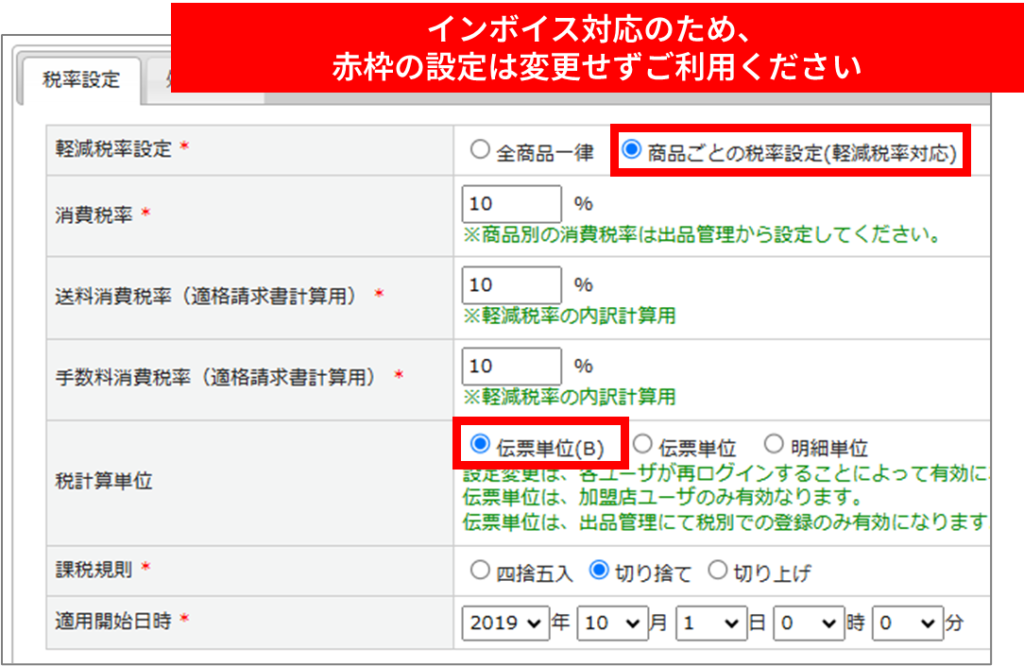Screen dimensions: 1024x666
Task: Open the day dropdown for 適用開始日時
Action: coord(711,622)
